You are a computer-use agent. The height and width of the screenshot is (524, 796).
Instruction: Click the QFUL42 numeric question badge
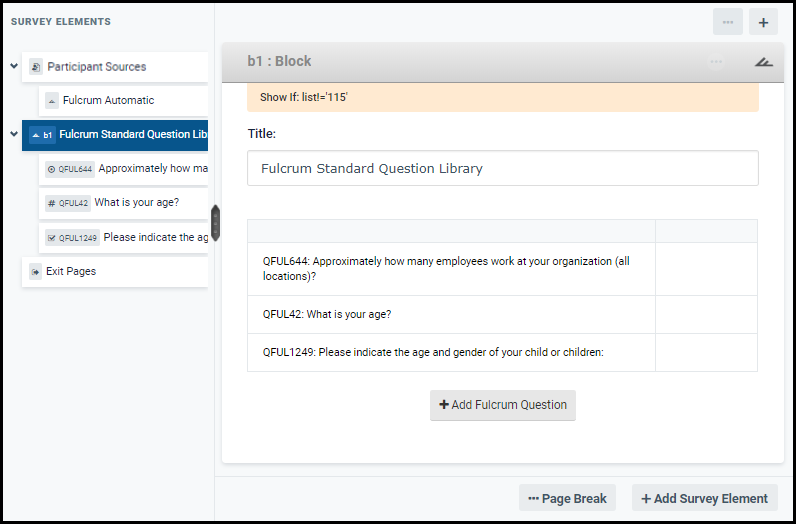tap(68, 203)
